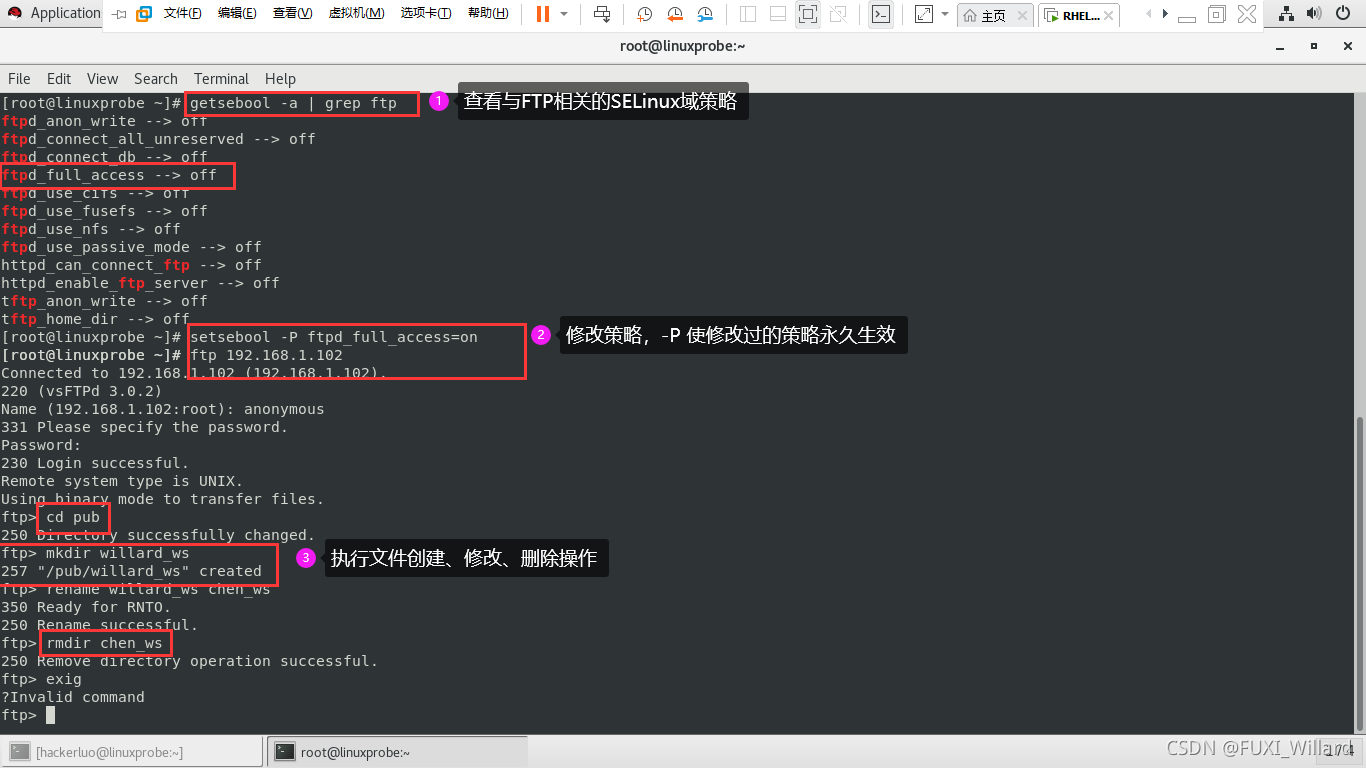
Task: Toggle the thumbnail bar view
Action: (x=778, y=14)
